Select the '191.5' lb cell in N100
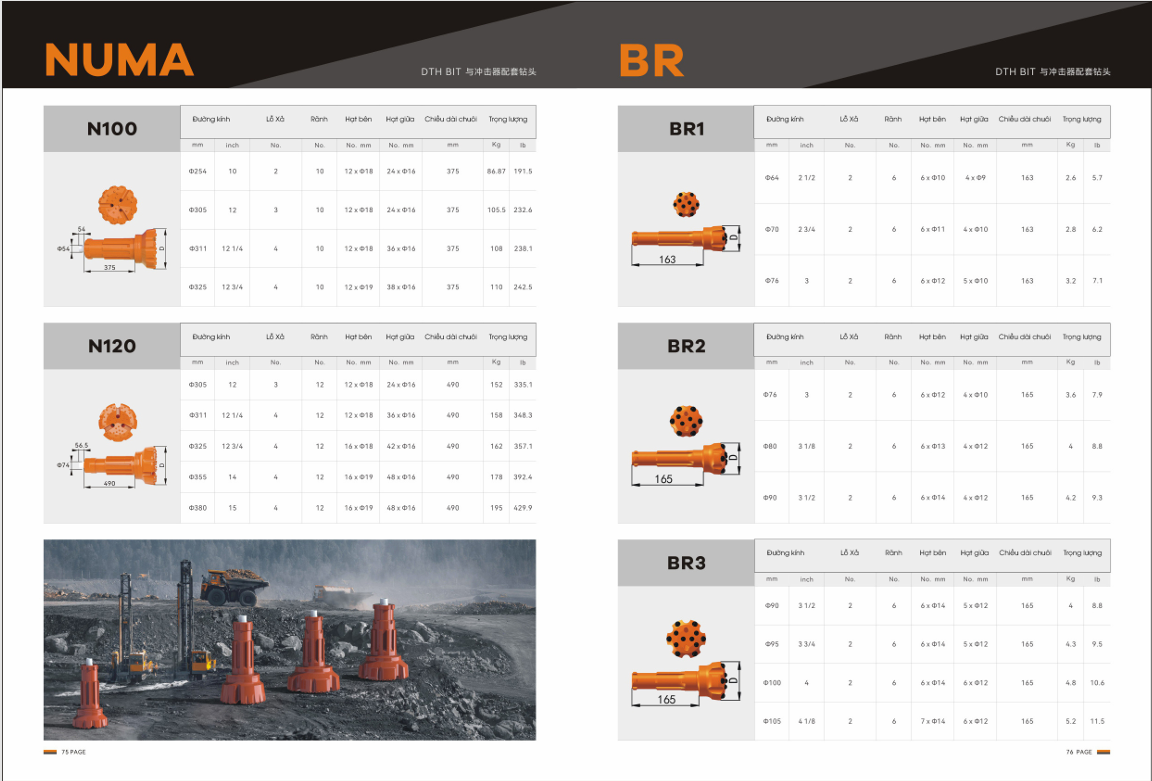The image size is (1152, 781). coord(523,171)
